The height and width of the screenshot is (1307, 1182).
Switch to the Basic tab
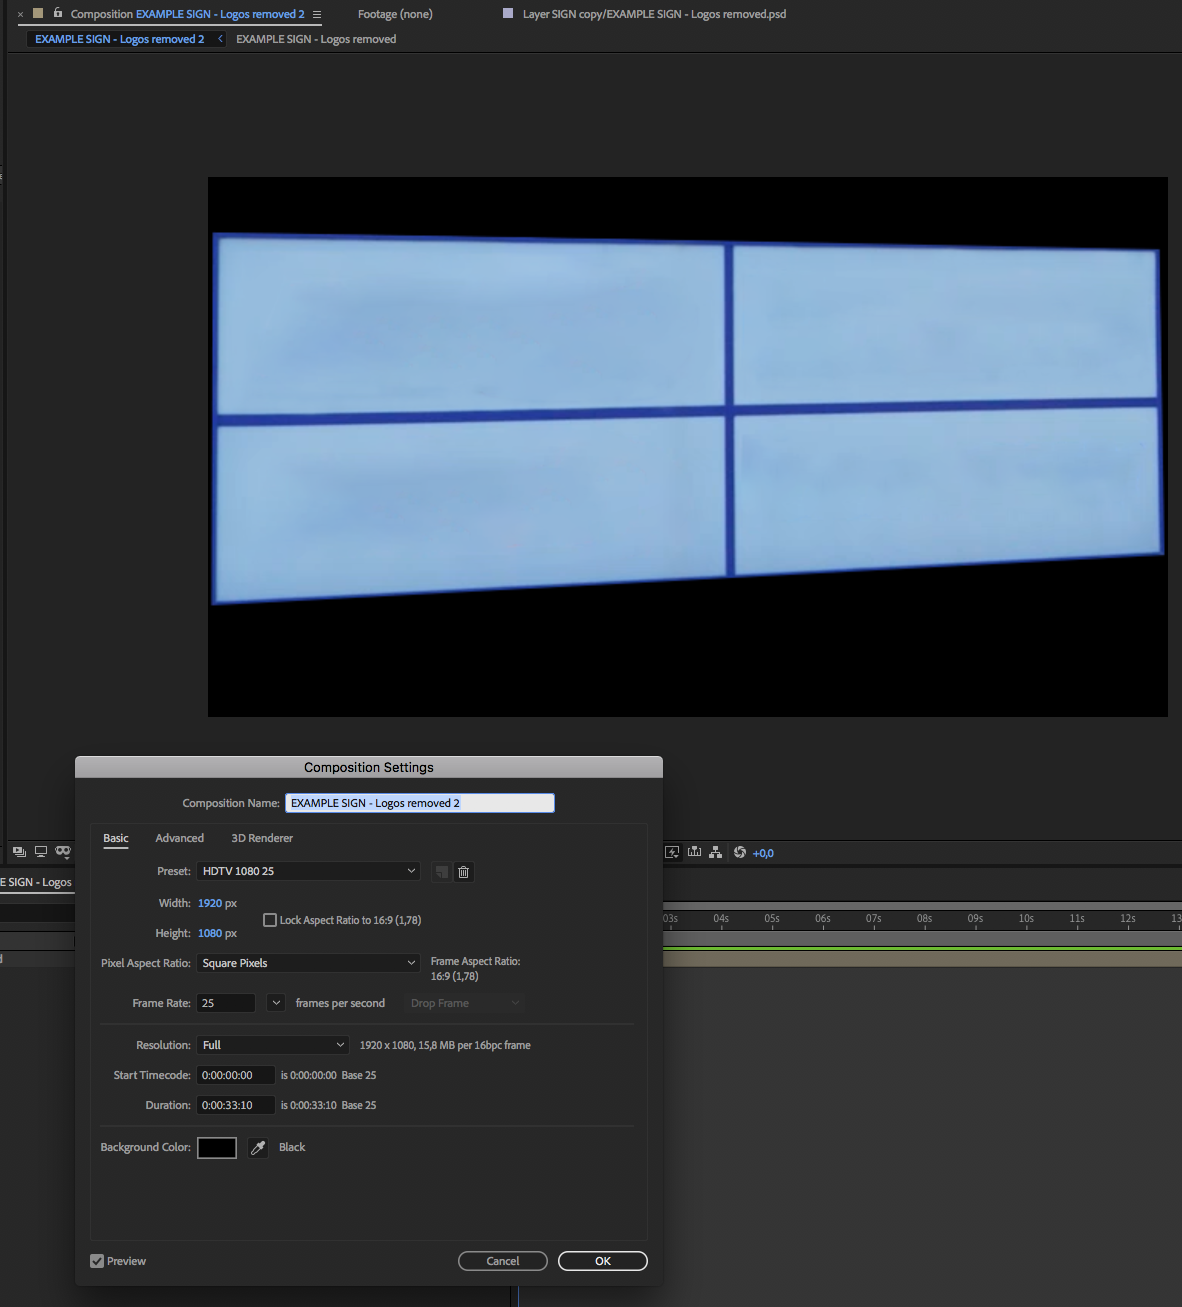coord(116,838)
